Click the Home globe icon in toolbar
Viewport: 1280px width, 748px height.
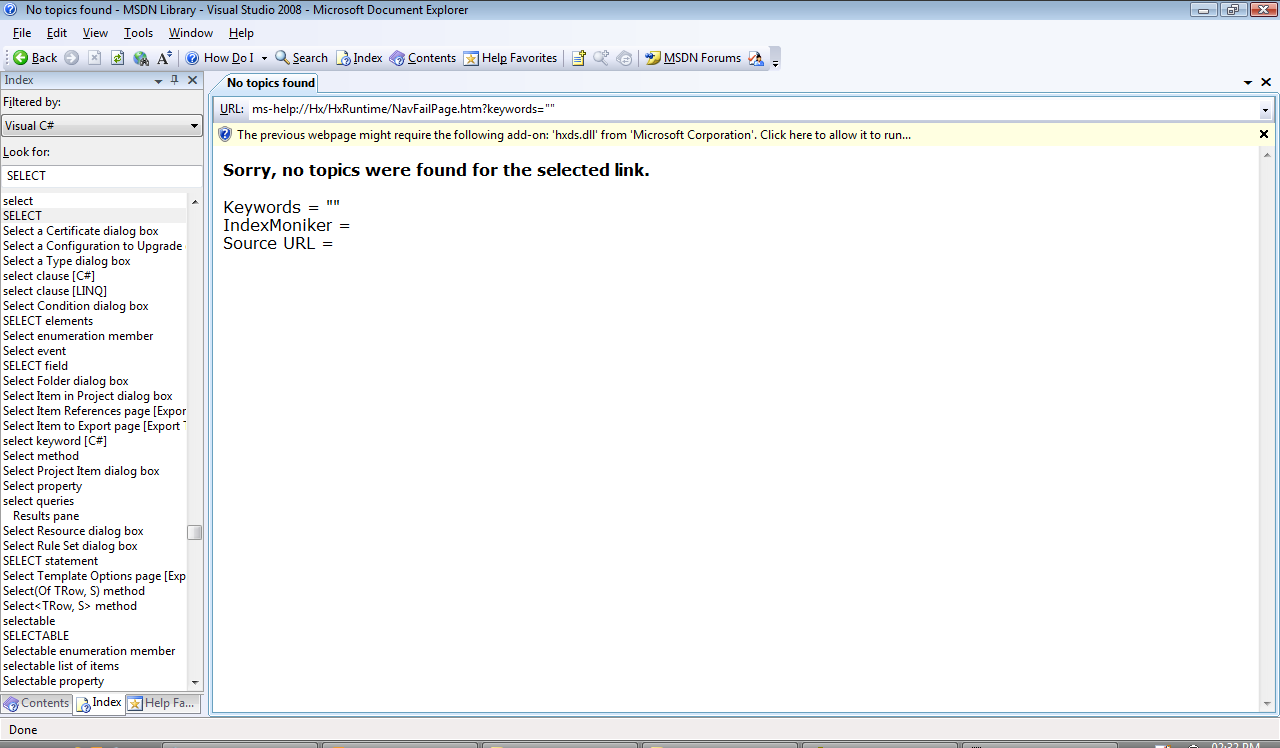(x=141, y=58)
